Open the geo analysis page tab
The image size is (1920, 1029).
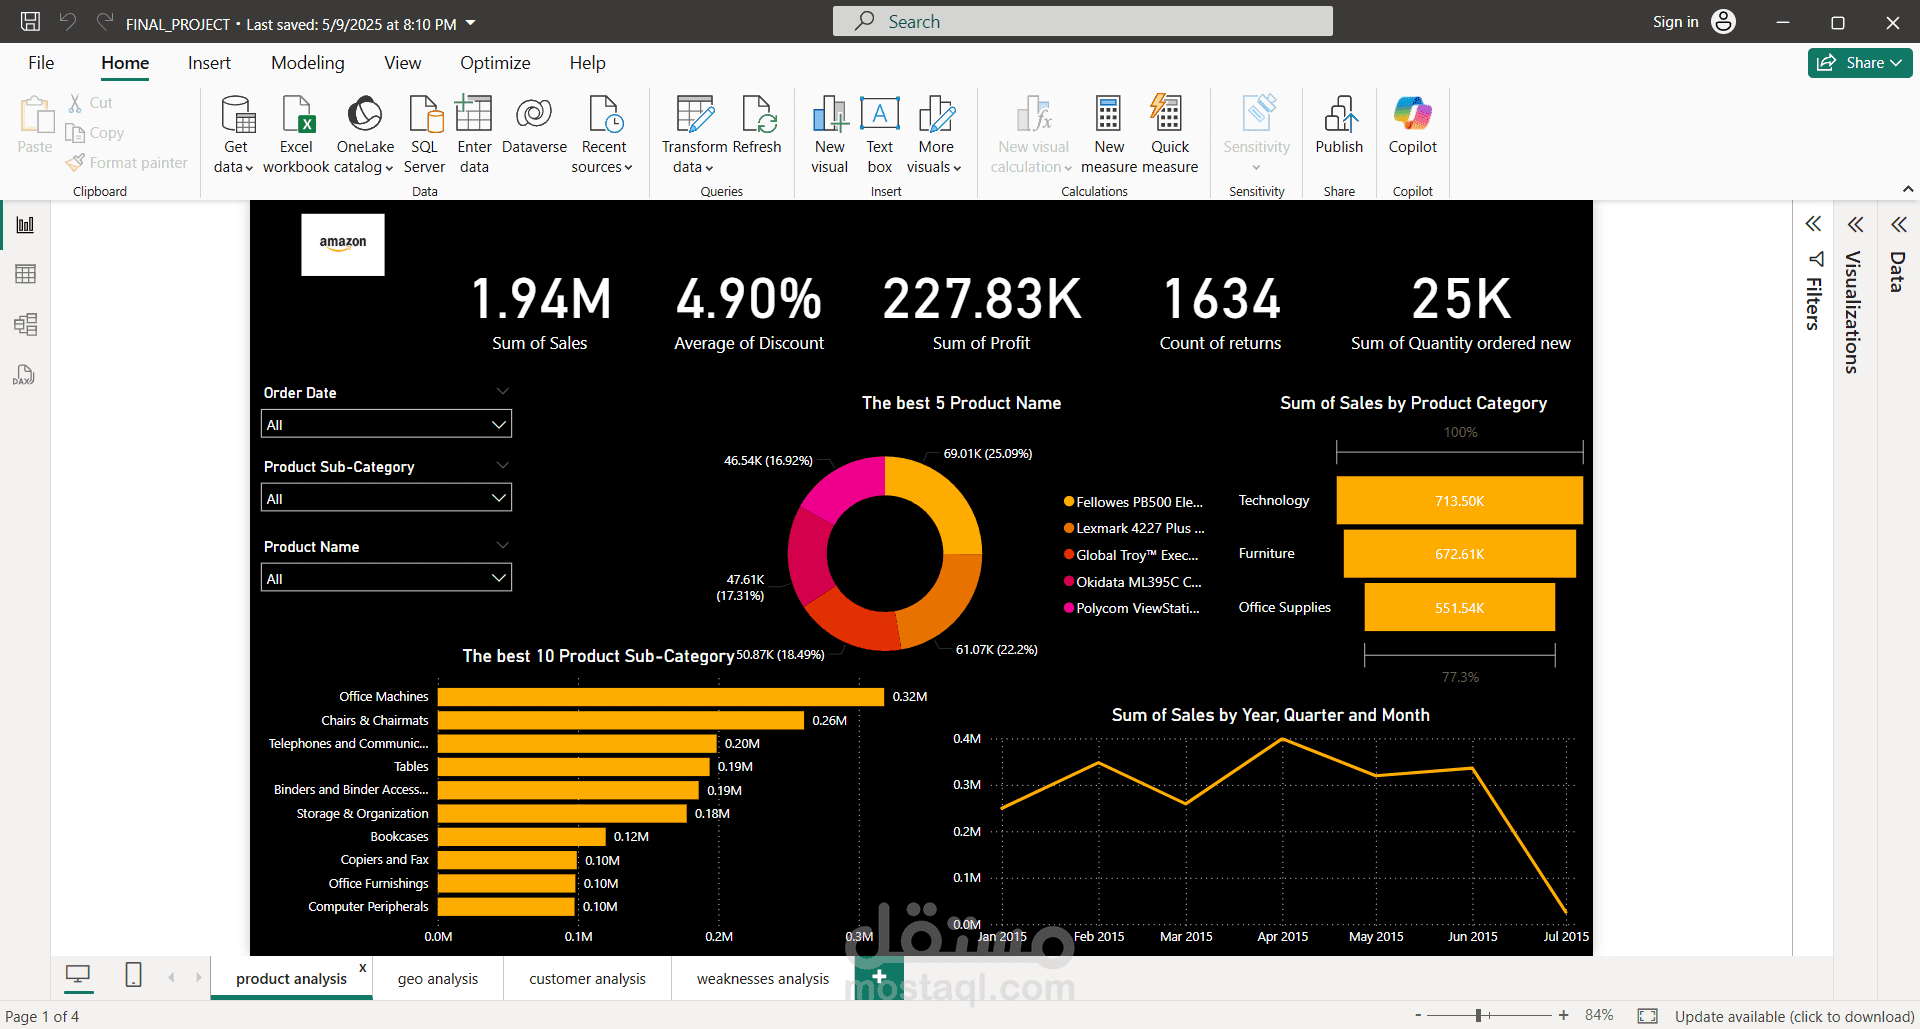(438, 979)
